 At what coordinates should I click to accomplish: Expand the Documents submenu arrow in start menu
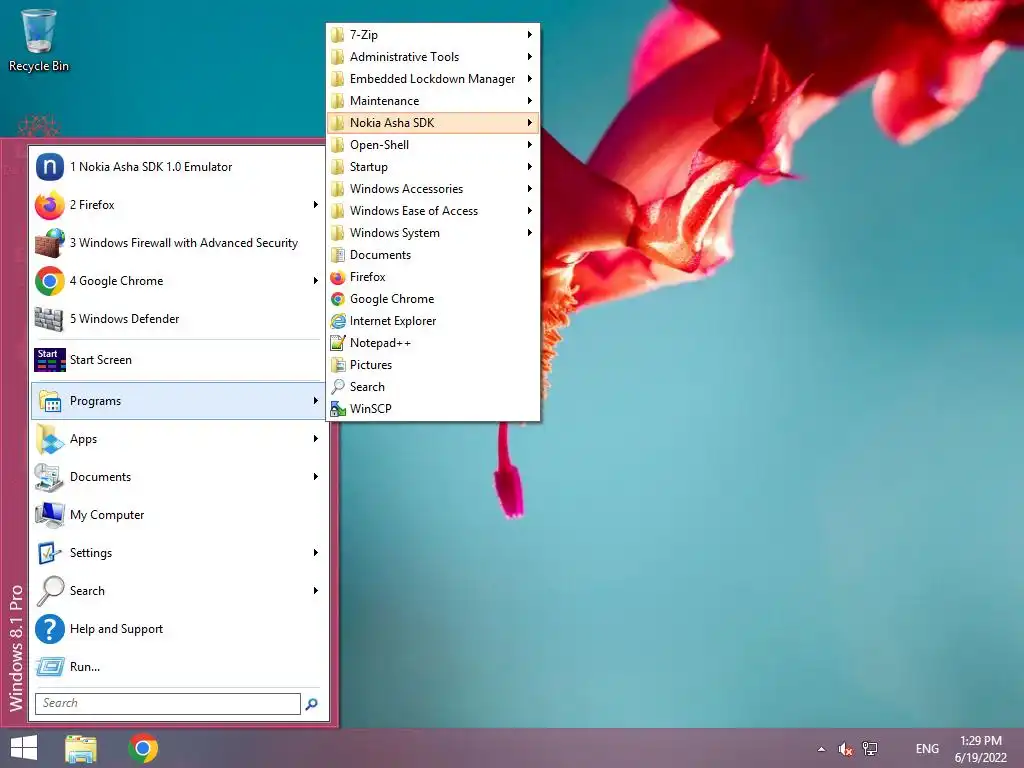click(x=315, y=477)
